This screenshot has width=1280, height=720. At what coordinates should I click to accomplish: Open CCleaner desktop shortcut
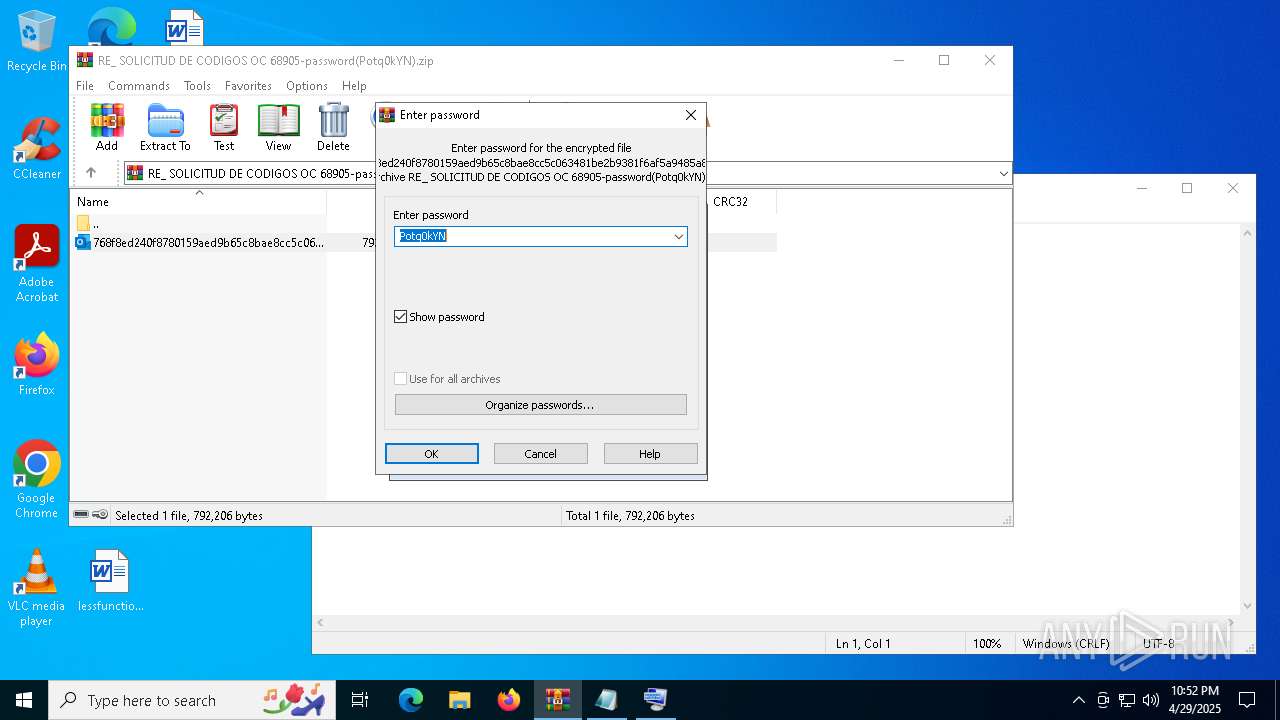point(36,148)
